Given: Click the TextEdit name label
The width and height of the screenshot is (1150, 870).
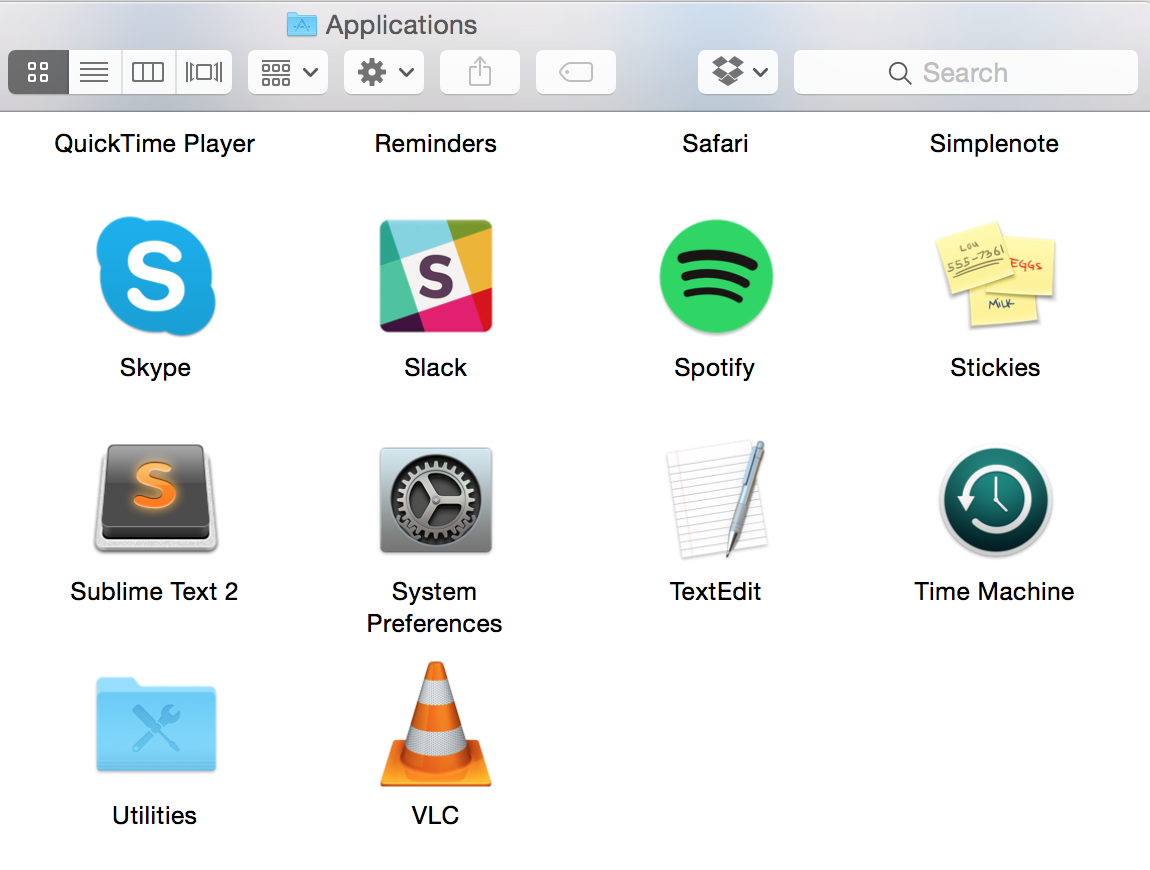Looking at the screenshot, I should [715, 591].
